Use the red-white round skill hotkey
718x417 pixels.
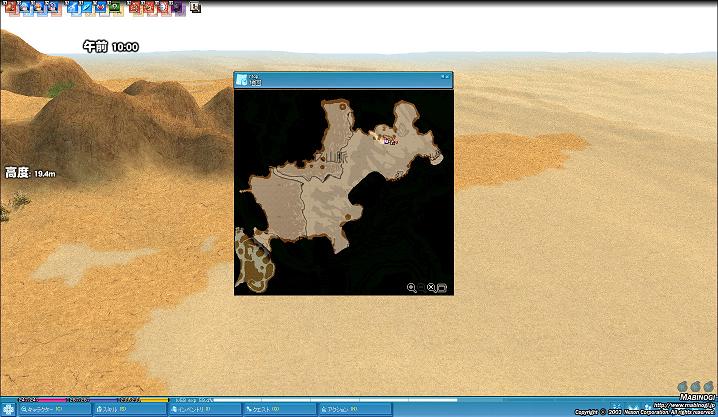tap(163, 7)
